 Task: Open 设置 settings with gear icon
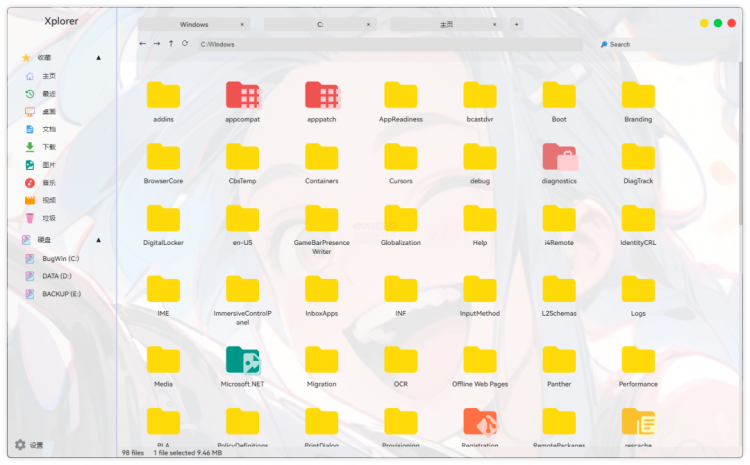pos(29,445)
